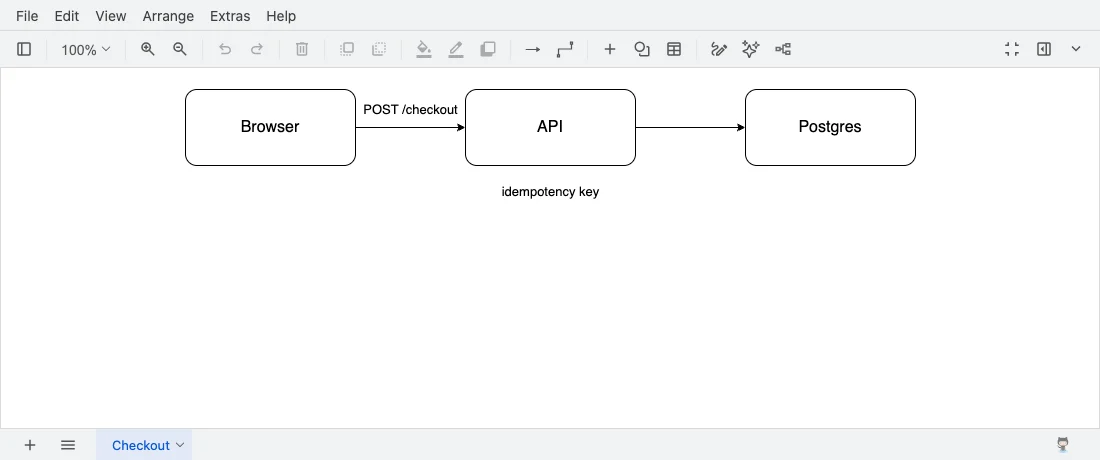1100x460 pixels.
Task: Click the Generate sparkles icon
Action: point(751,49)
